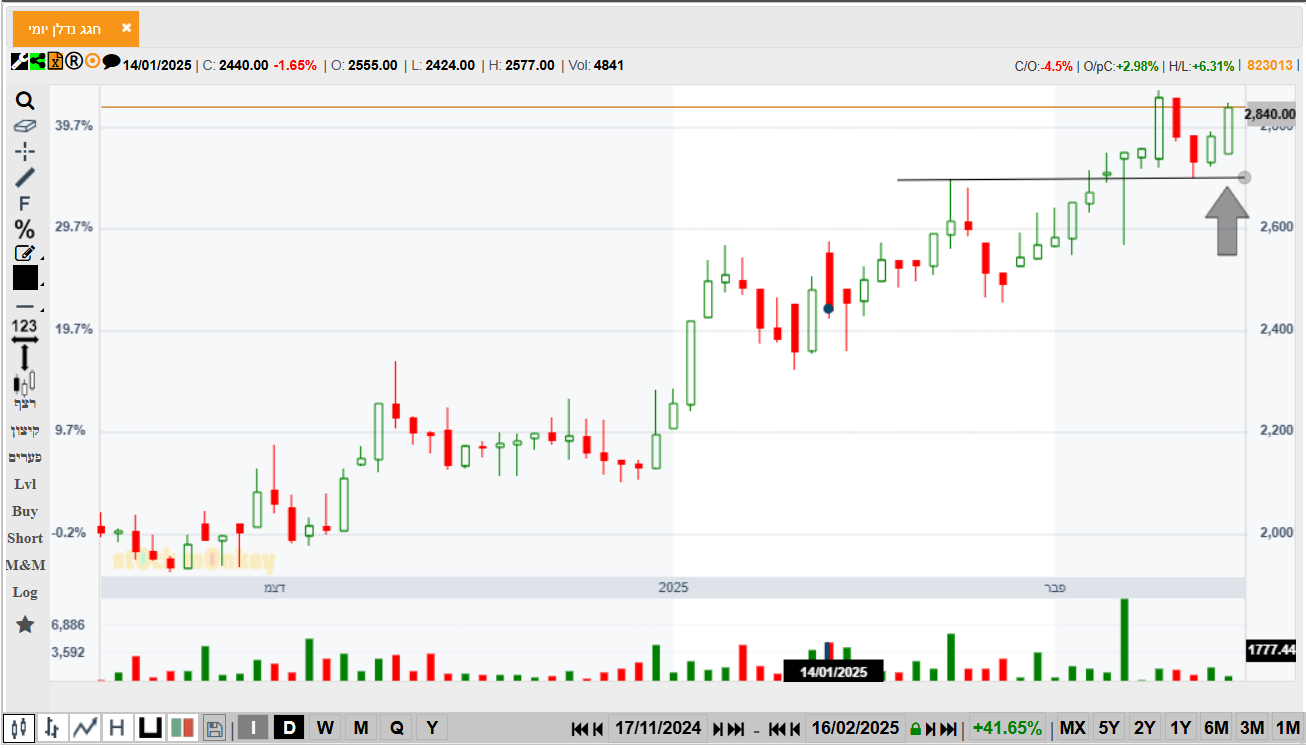Switch to candlestick chart type
This screenshot has height=748, width=1306.
19,728
